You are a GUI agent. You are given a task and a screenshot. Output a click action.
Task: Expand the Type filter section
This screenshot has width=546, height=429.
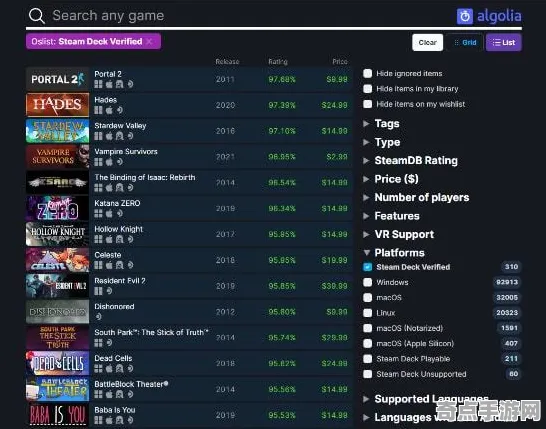[x=382, y=142]
